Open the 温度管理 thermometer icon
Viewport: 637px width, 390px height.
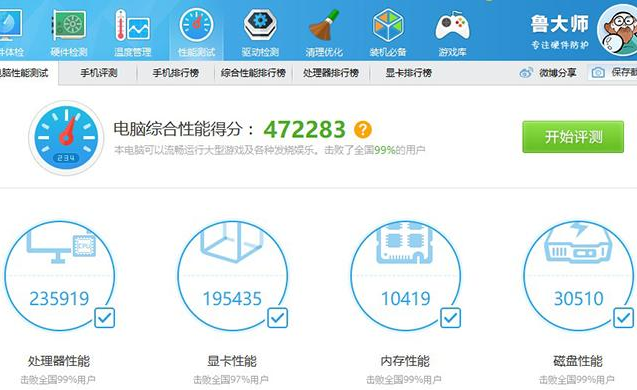coord(132,26)
